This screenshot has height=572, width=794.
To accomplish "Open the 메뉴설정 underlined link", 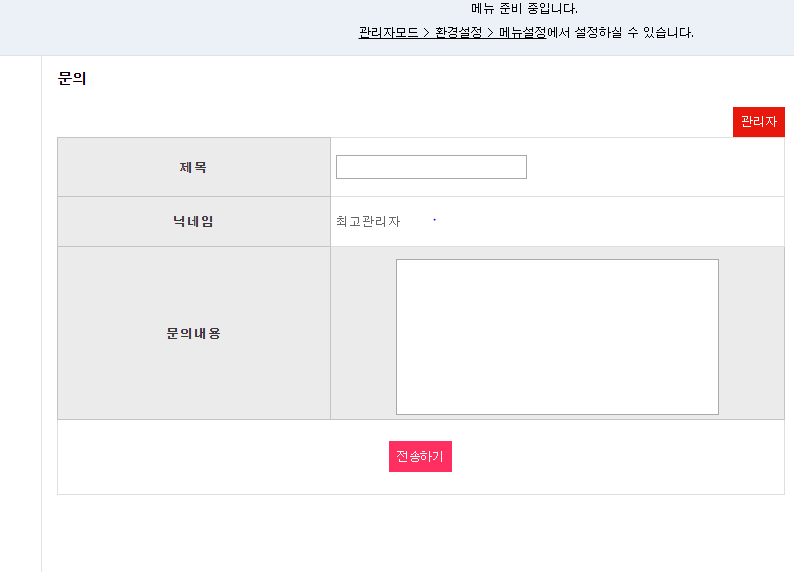I will (523, 33).
